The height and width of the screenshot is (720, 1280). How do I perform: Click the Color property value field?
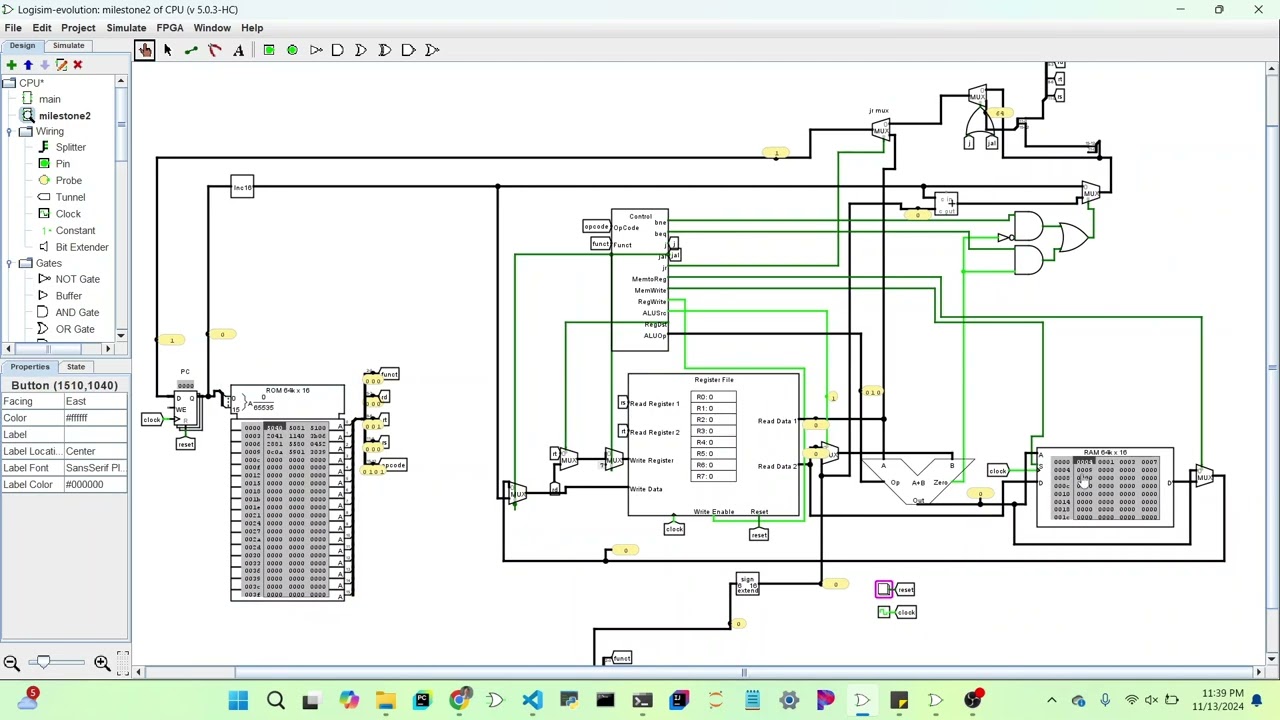tap(94, 418)
